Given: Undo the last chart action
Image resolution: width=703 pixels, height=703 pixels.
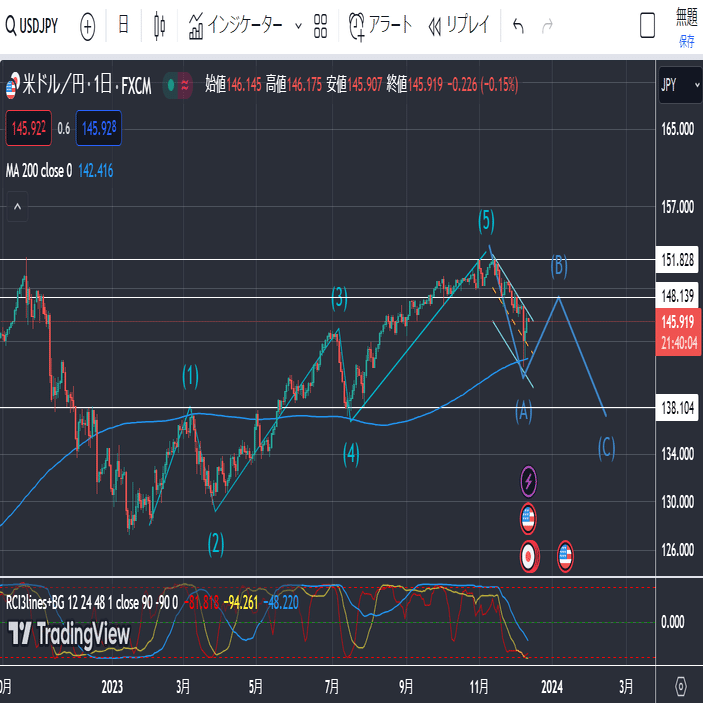Looking at the screenshot, I should pos(518,26).
